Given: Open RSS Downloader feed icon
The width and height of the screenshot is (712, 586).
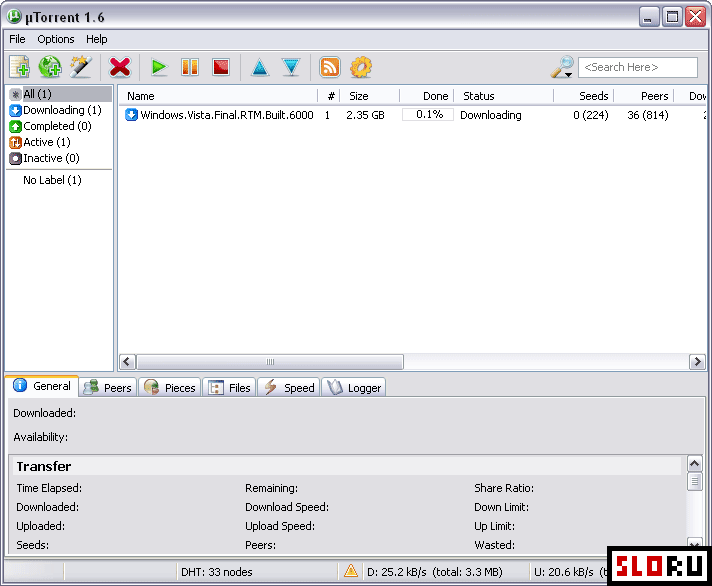Looking at the screenshot, I should coord(330,67).
